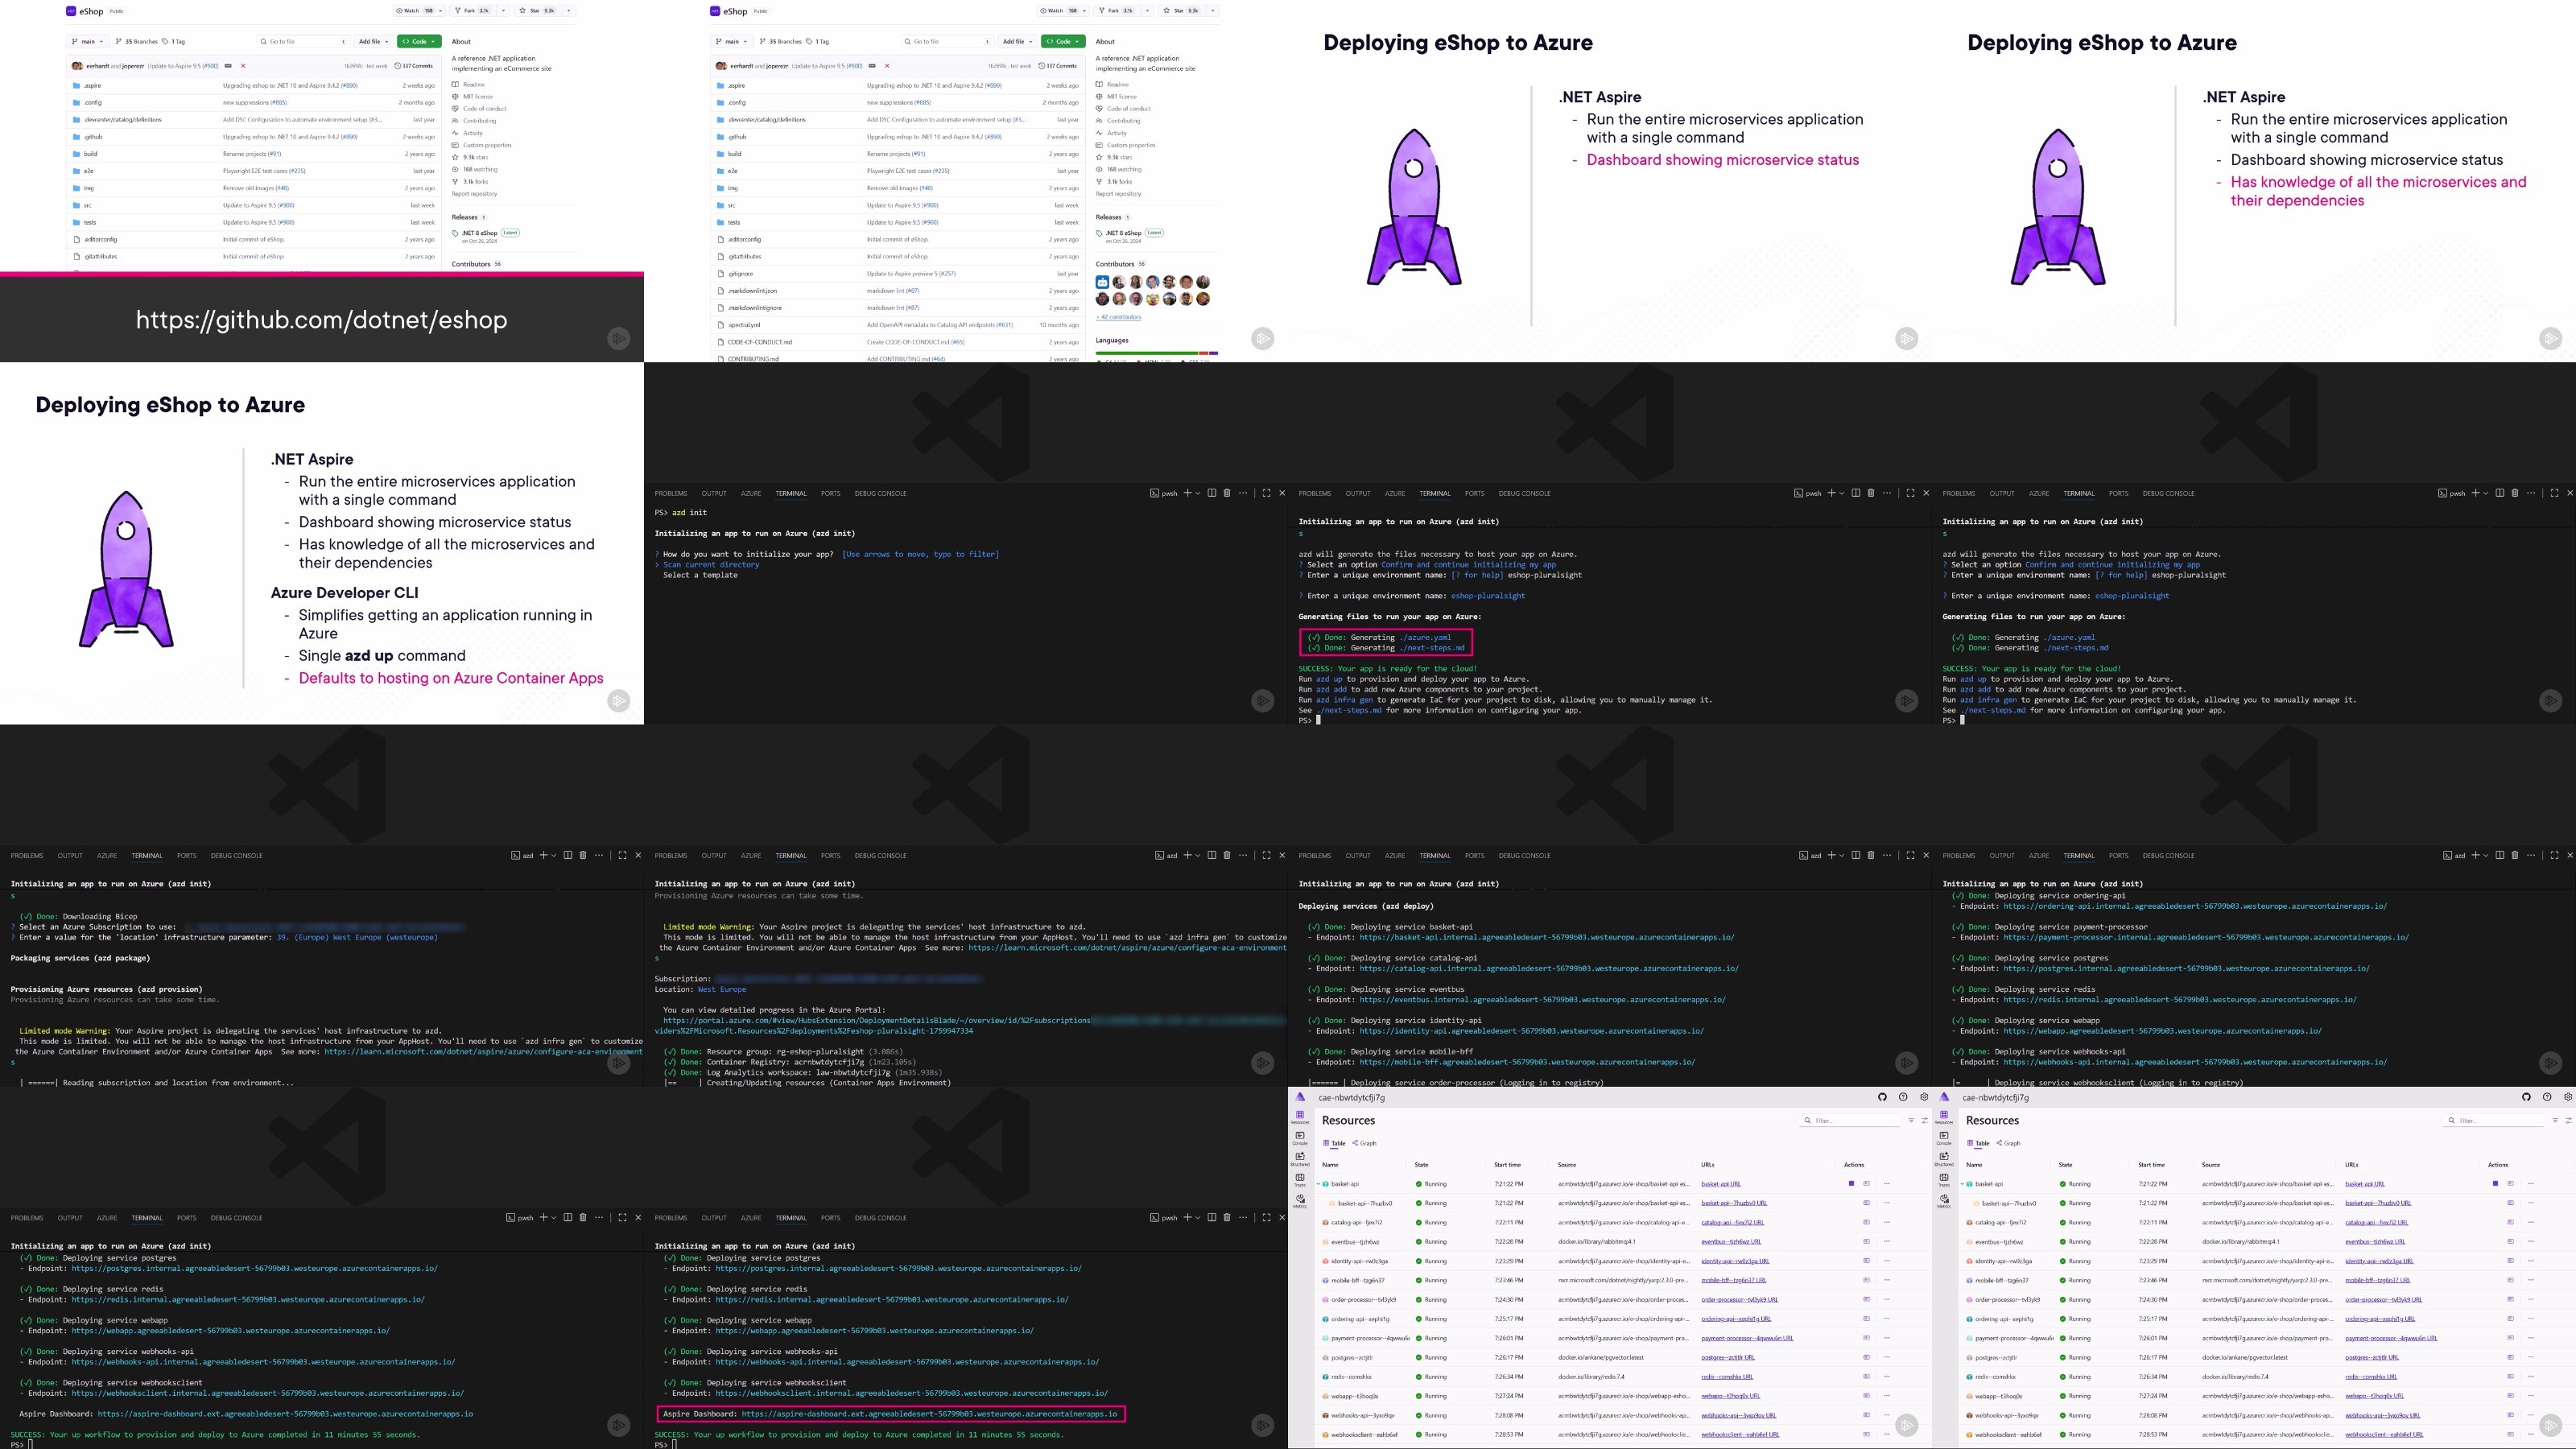Select 'Scan current directory' option
This screenshot has height=1449, width=2576.
(711, 565)
